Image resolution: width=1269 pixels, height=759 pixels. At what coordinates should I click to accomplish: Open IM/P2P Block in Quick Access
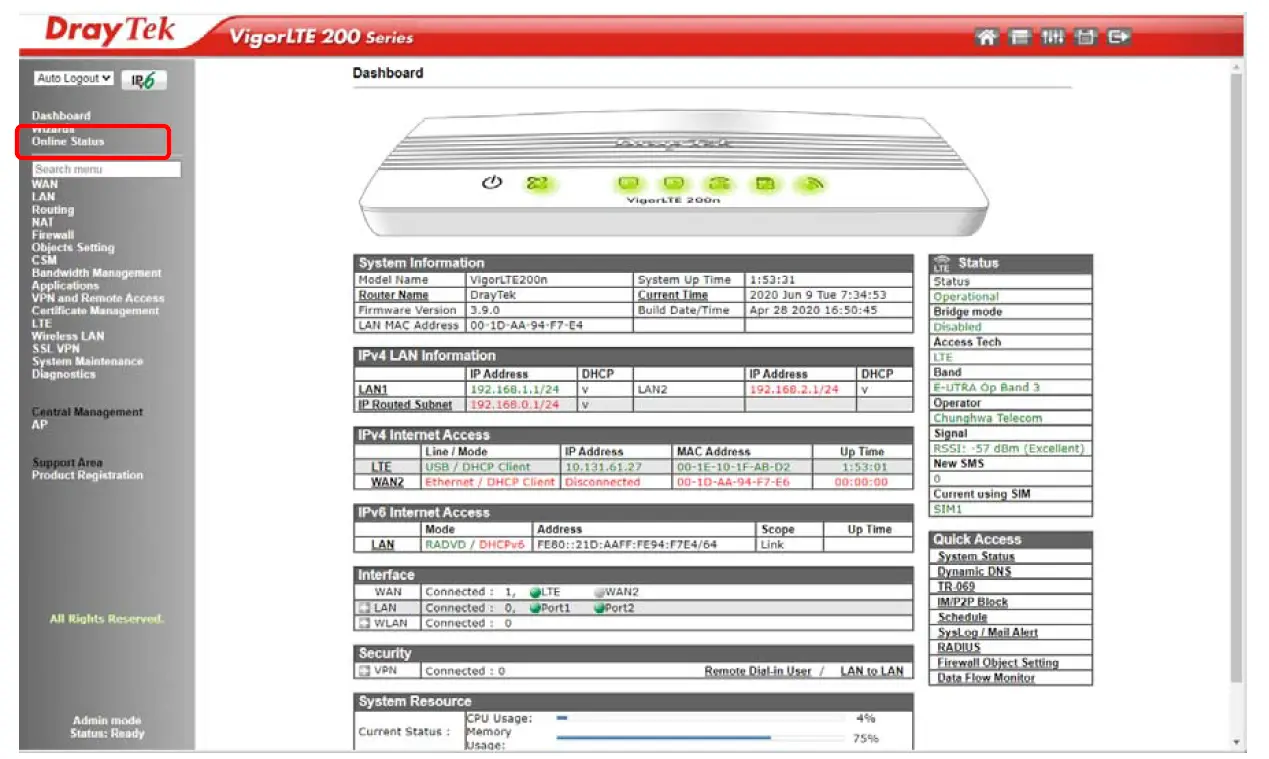(x=973, y=602)
